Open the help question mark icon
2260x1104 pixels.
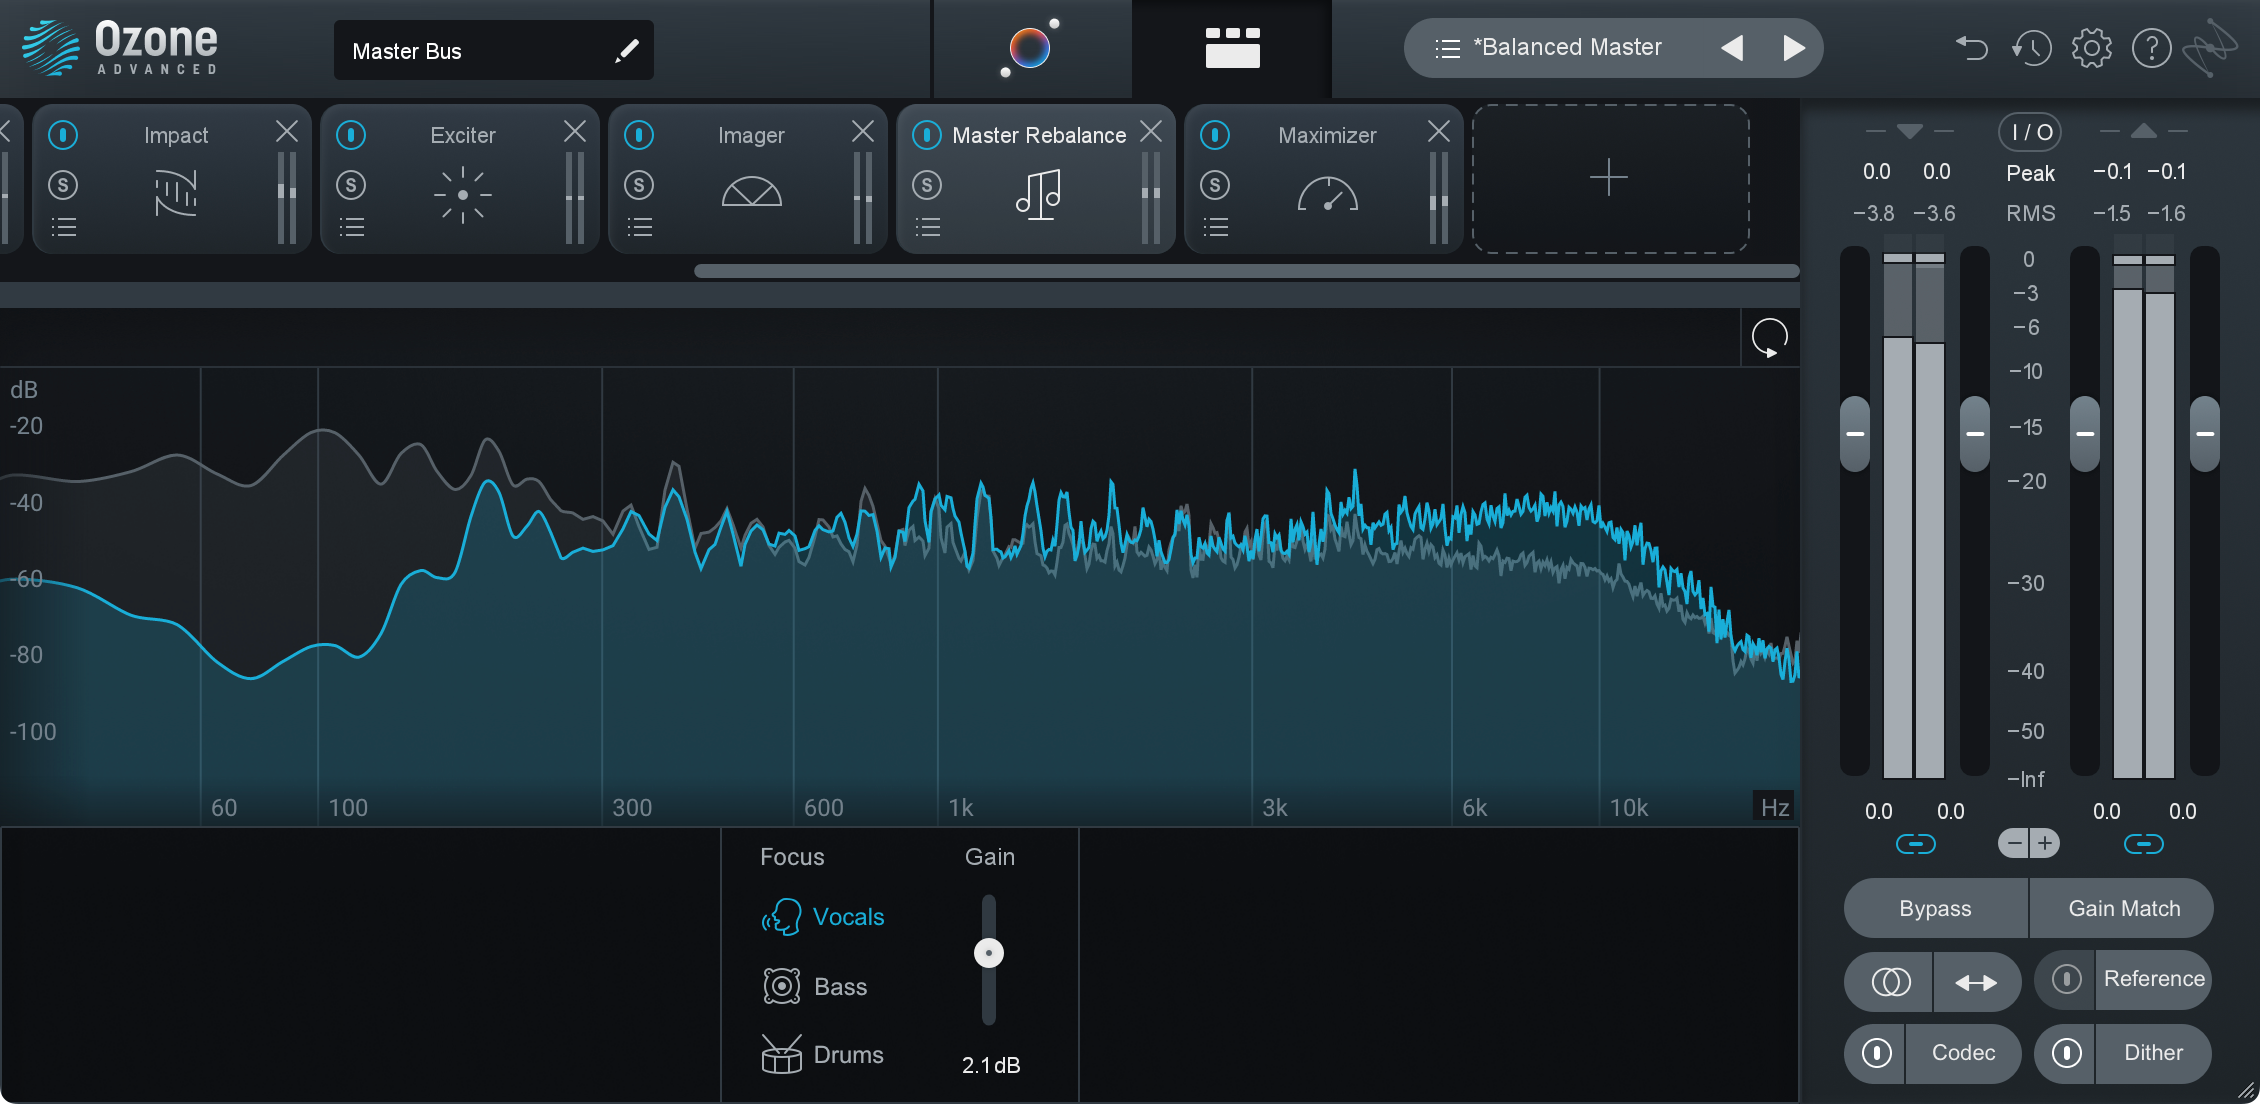[2151, 48]
